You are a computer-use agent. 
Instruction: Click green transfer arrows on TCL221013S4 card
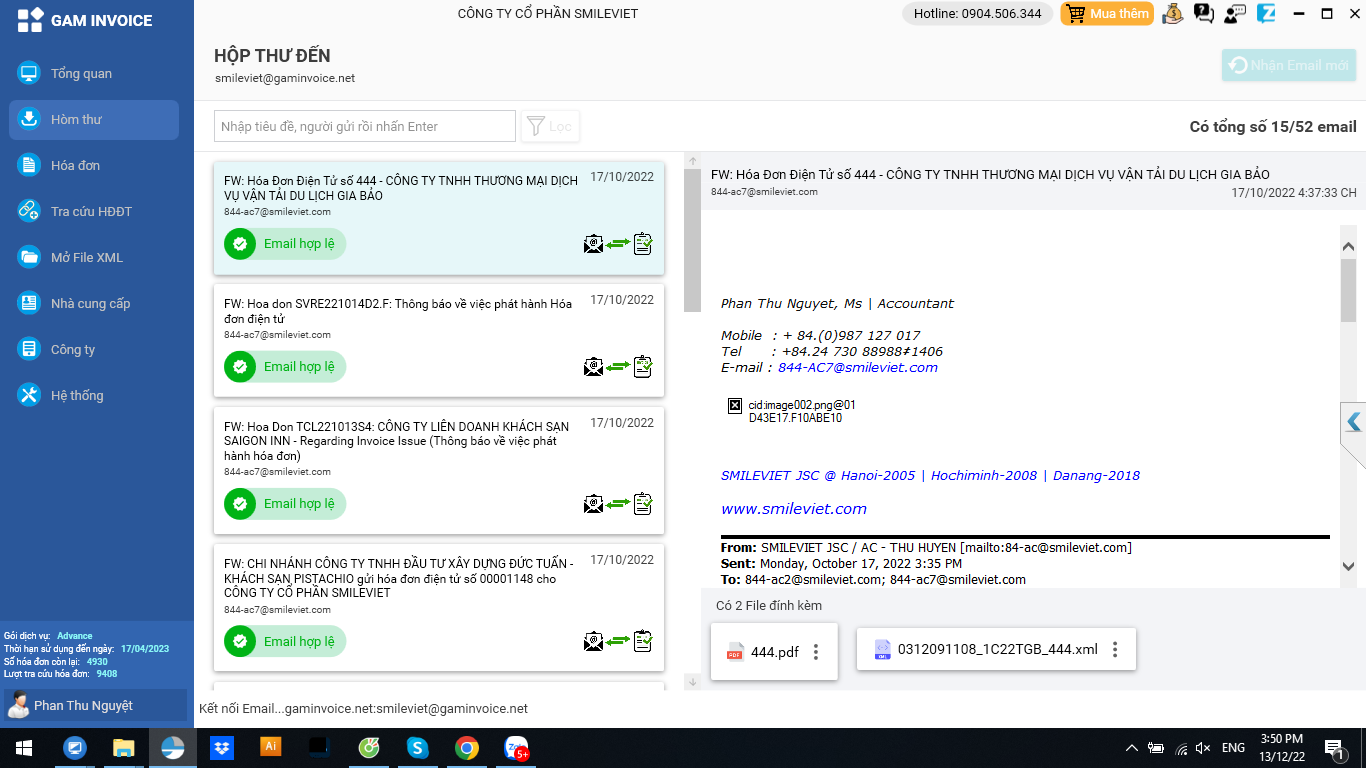coord(618,503)
